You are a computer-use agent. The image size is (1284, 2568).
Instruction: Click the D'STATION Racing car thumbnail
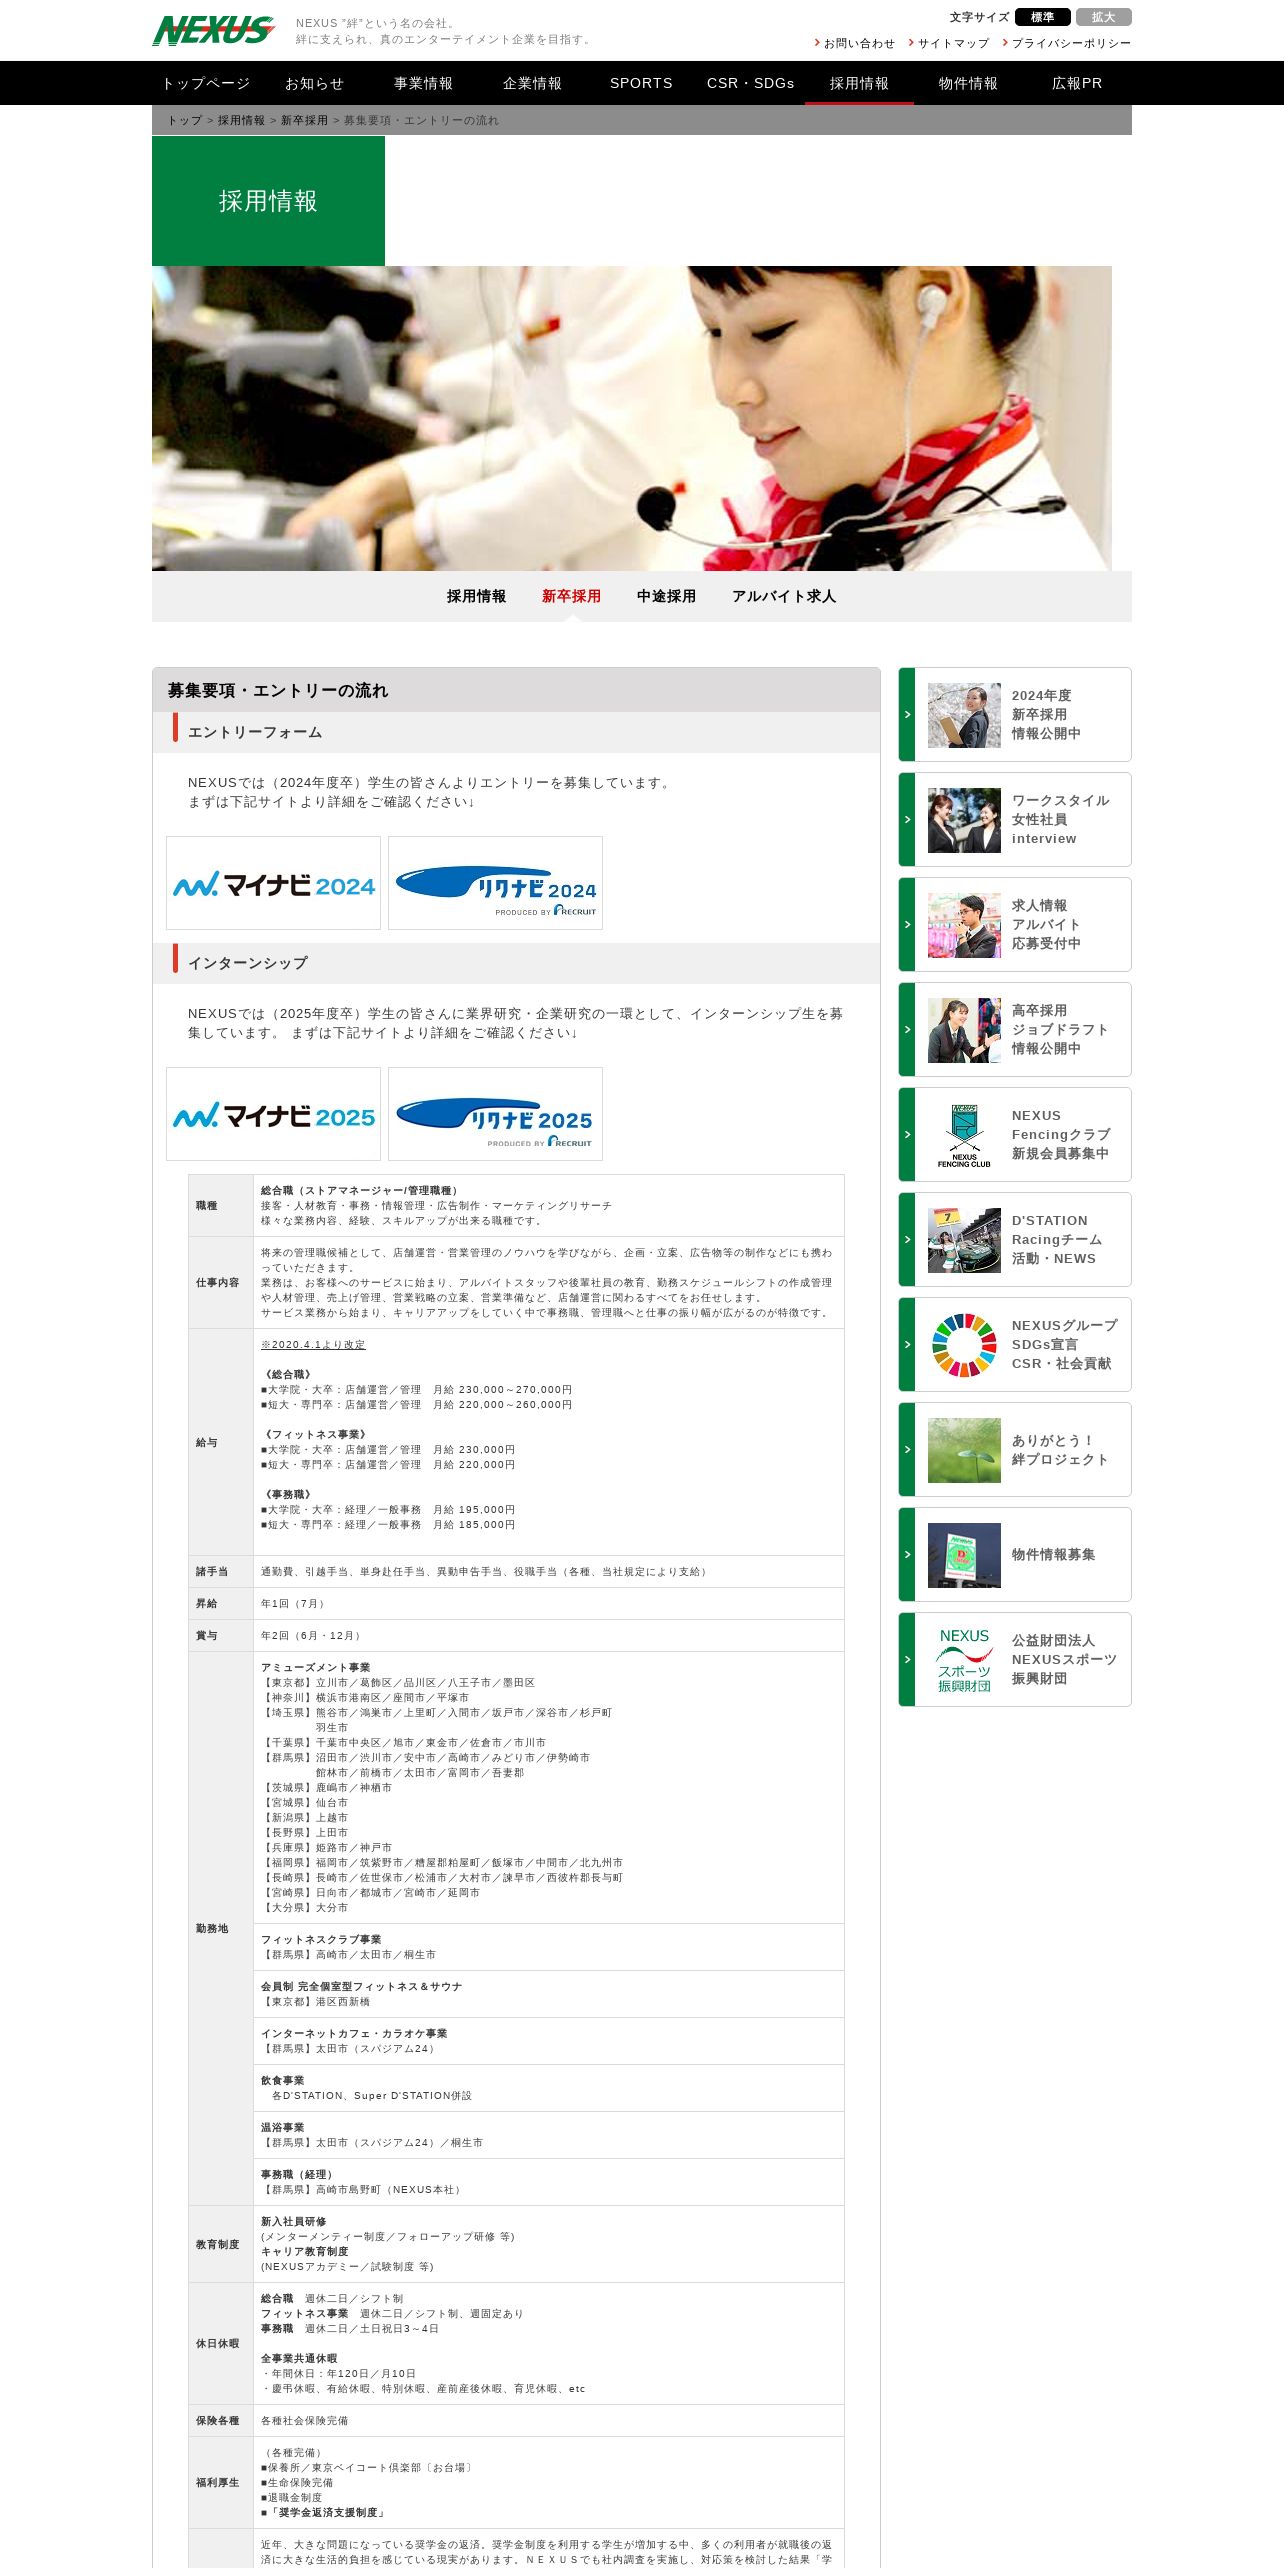click(x=964, y=1240)
